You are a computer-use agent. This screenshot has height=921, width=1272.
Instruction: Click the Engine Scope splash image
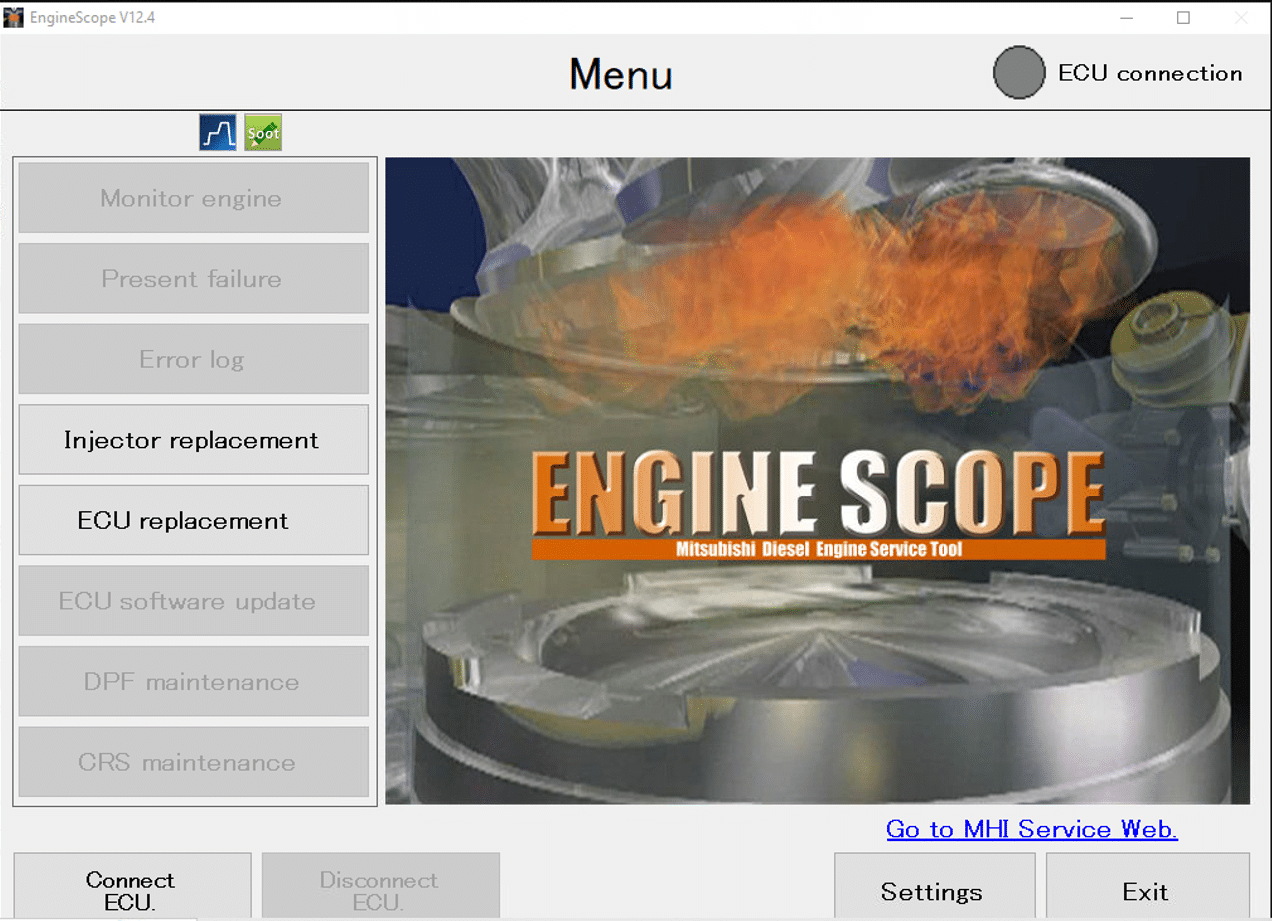(817, 480)
